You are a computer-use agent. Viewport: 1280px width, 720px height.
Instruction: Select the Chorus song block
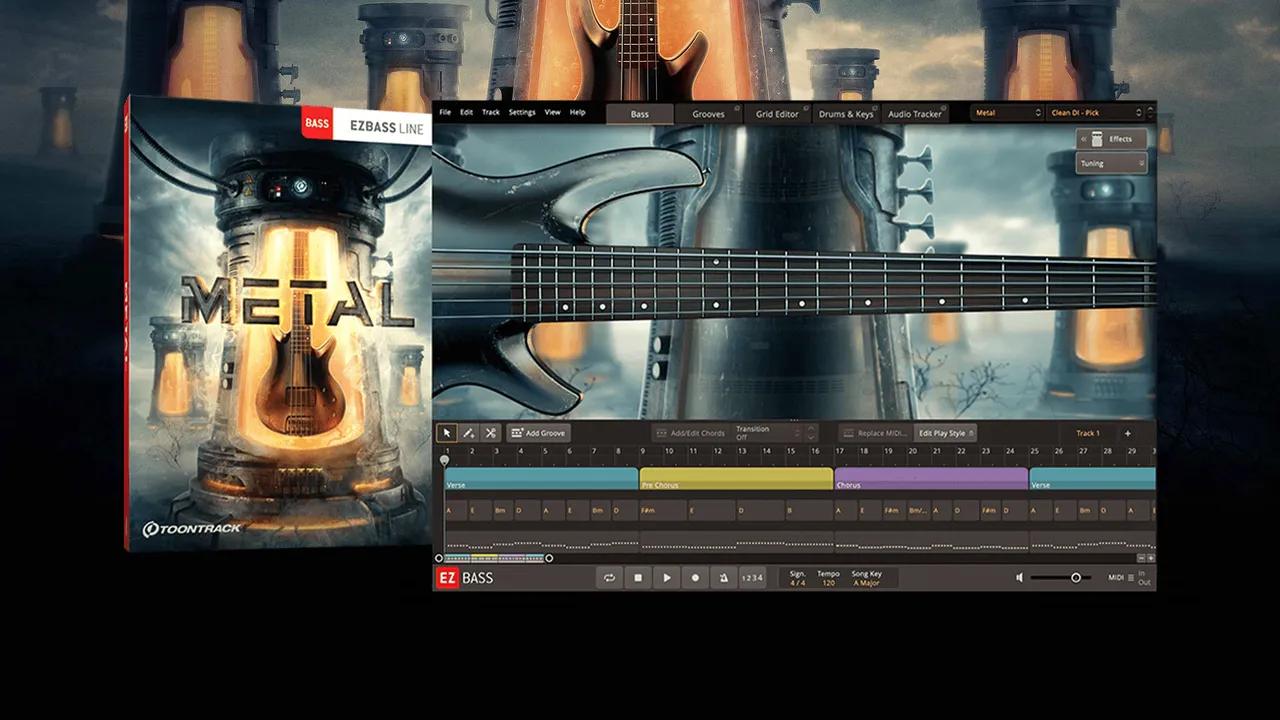(931, 479)
